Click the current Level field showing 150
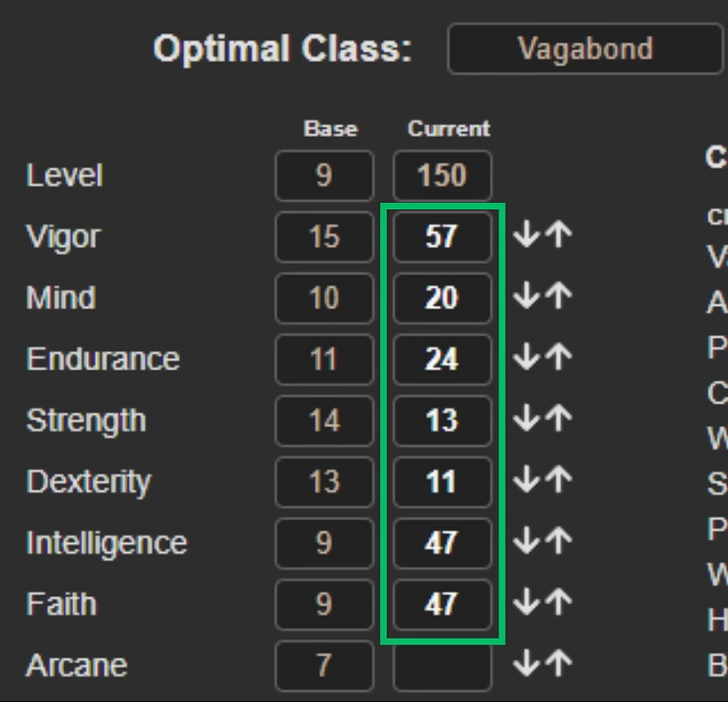This screenshot has height=702, width=728. point(442,176)
